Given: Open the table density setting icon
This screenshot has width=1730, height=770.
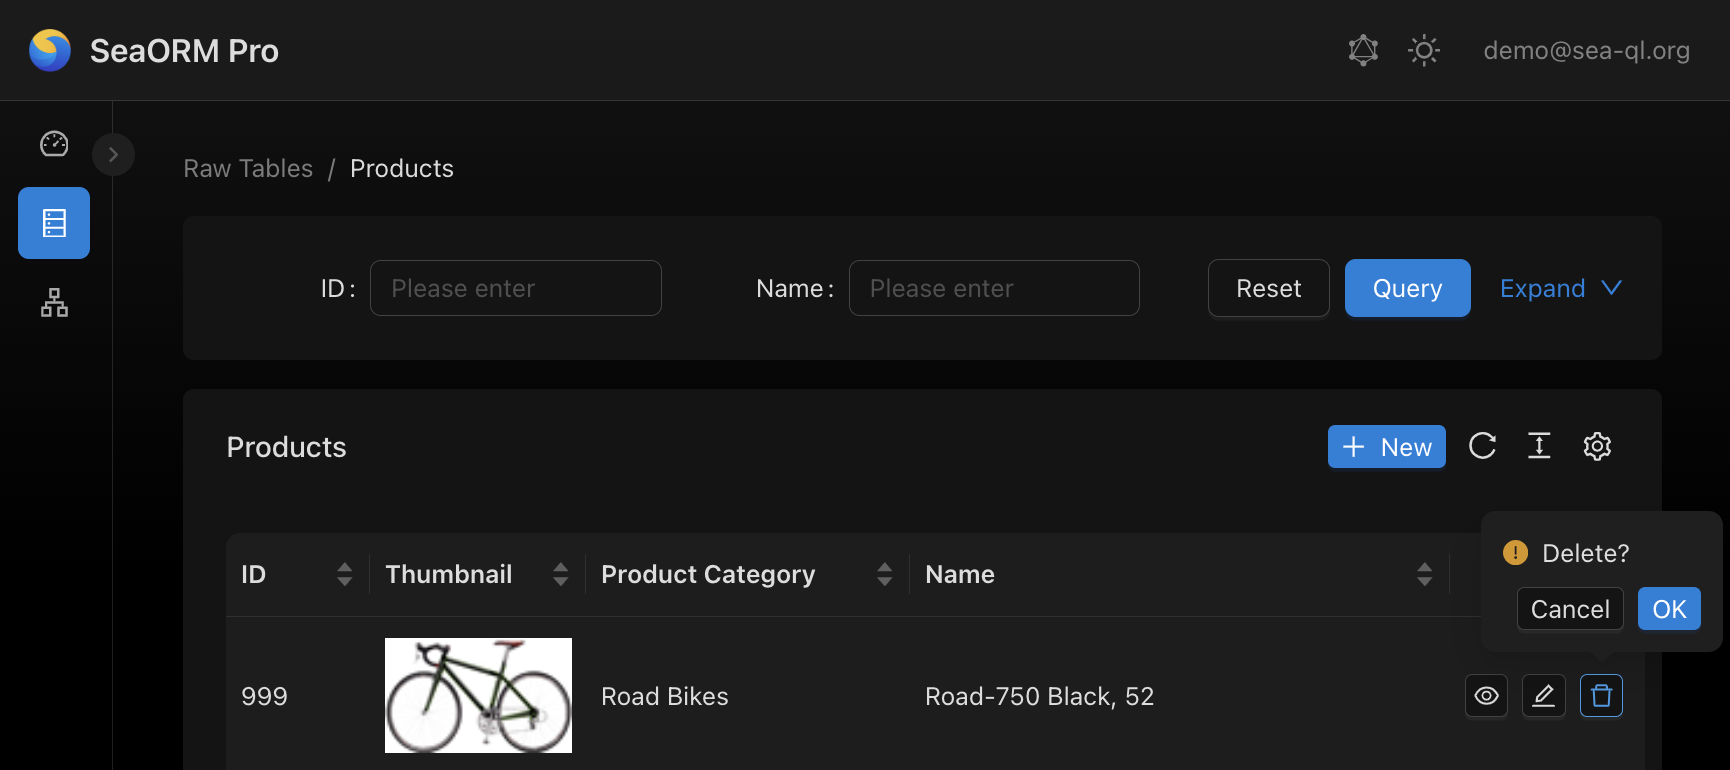Looking at the screenshot, I should pyautogui.click(x=1539, y=446).
